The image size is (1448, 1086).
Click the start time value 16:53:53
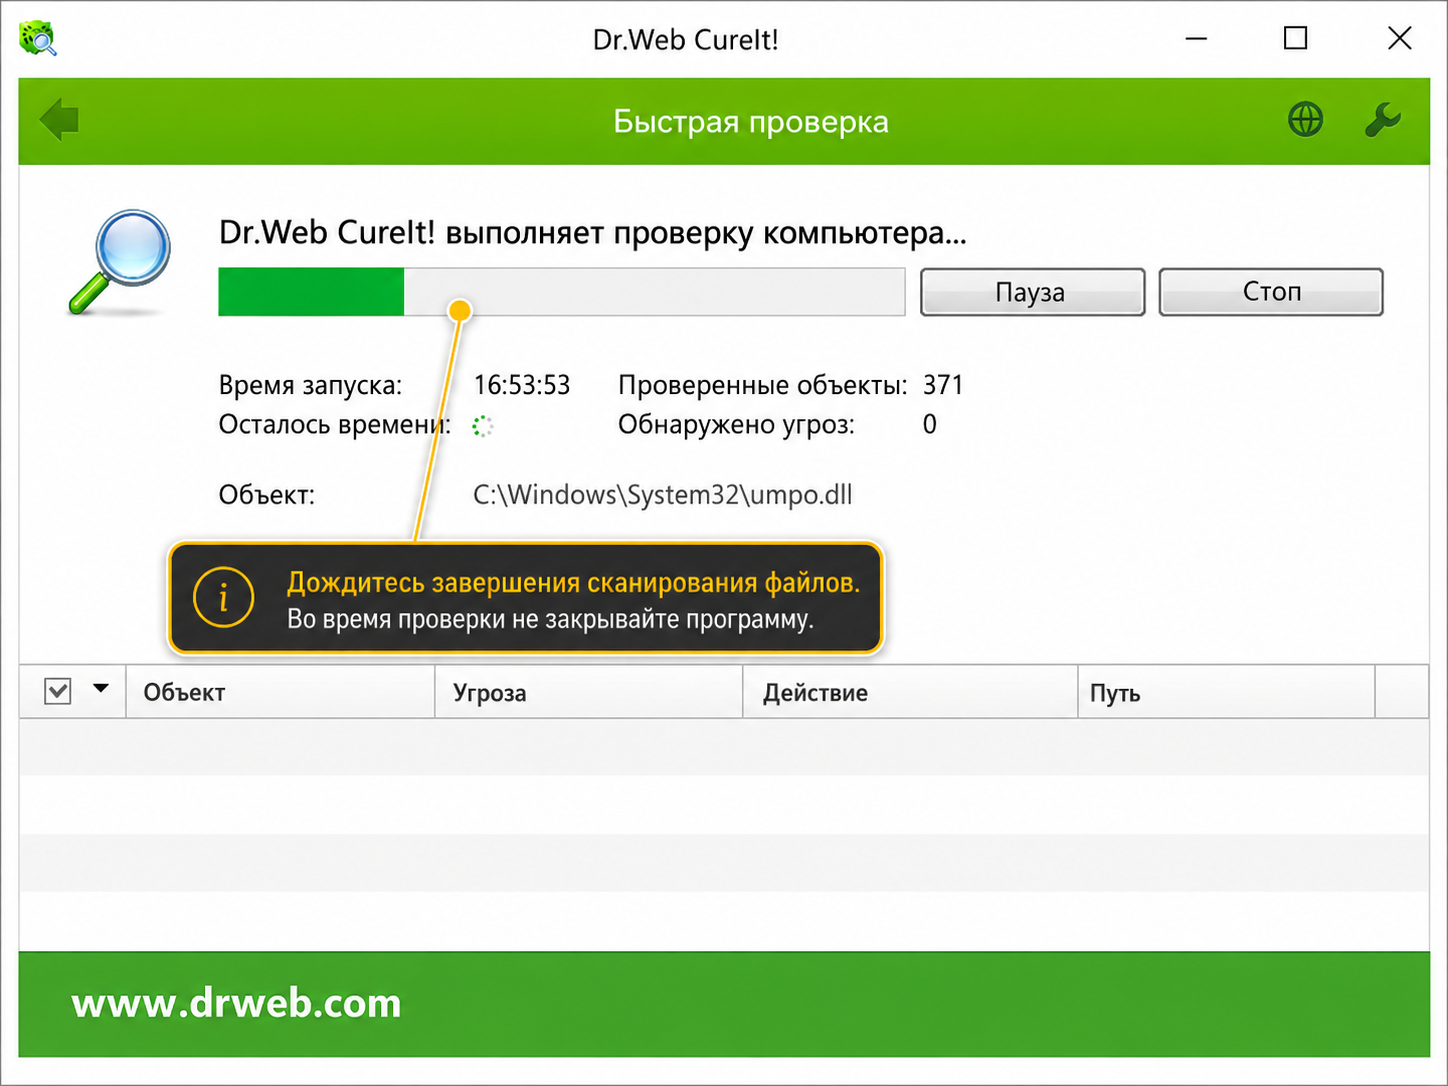click(522, 385)
